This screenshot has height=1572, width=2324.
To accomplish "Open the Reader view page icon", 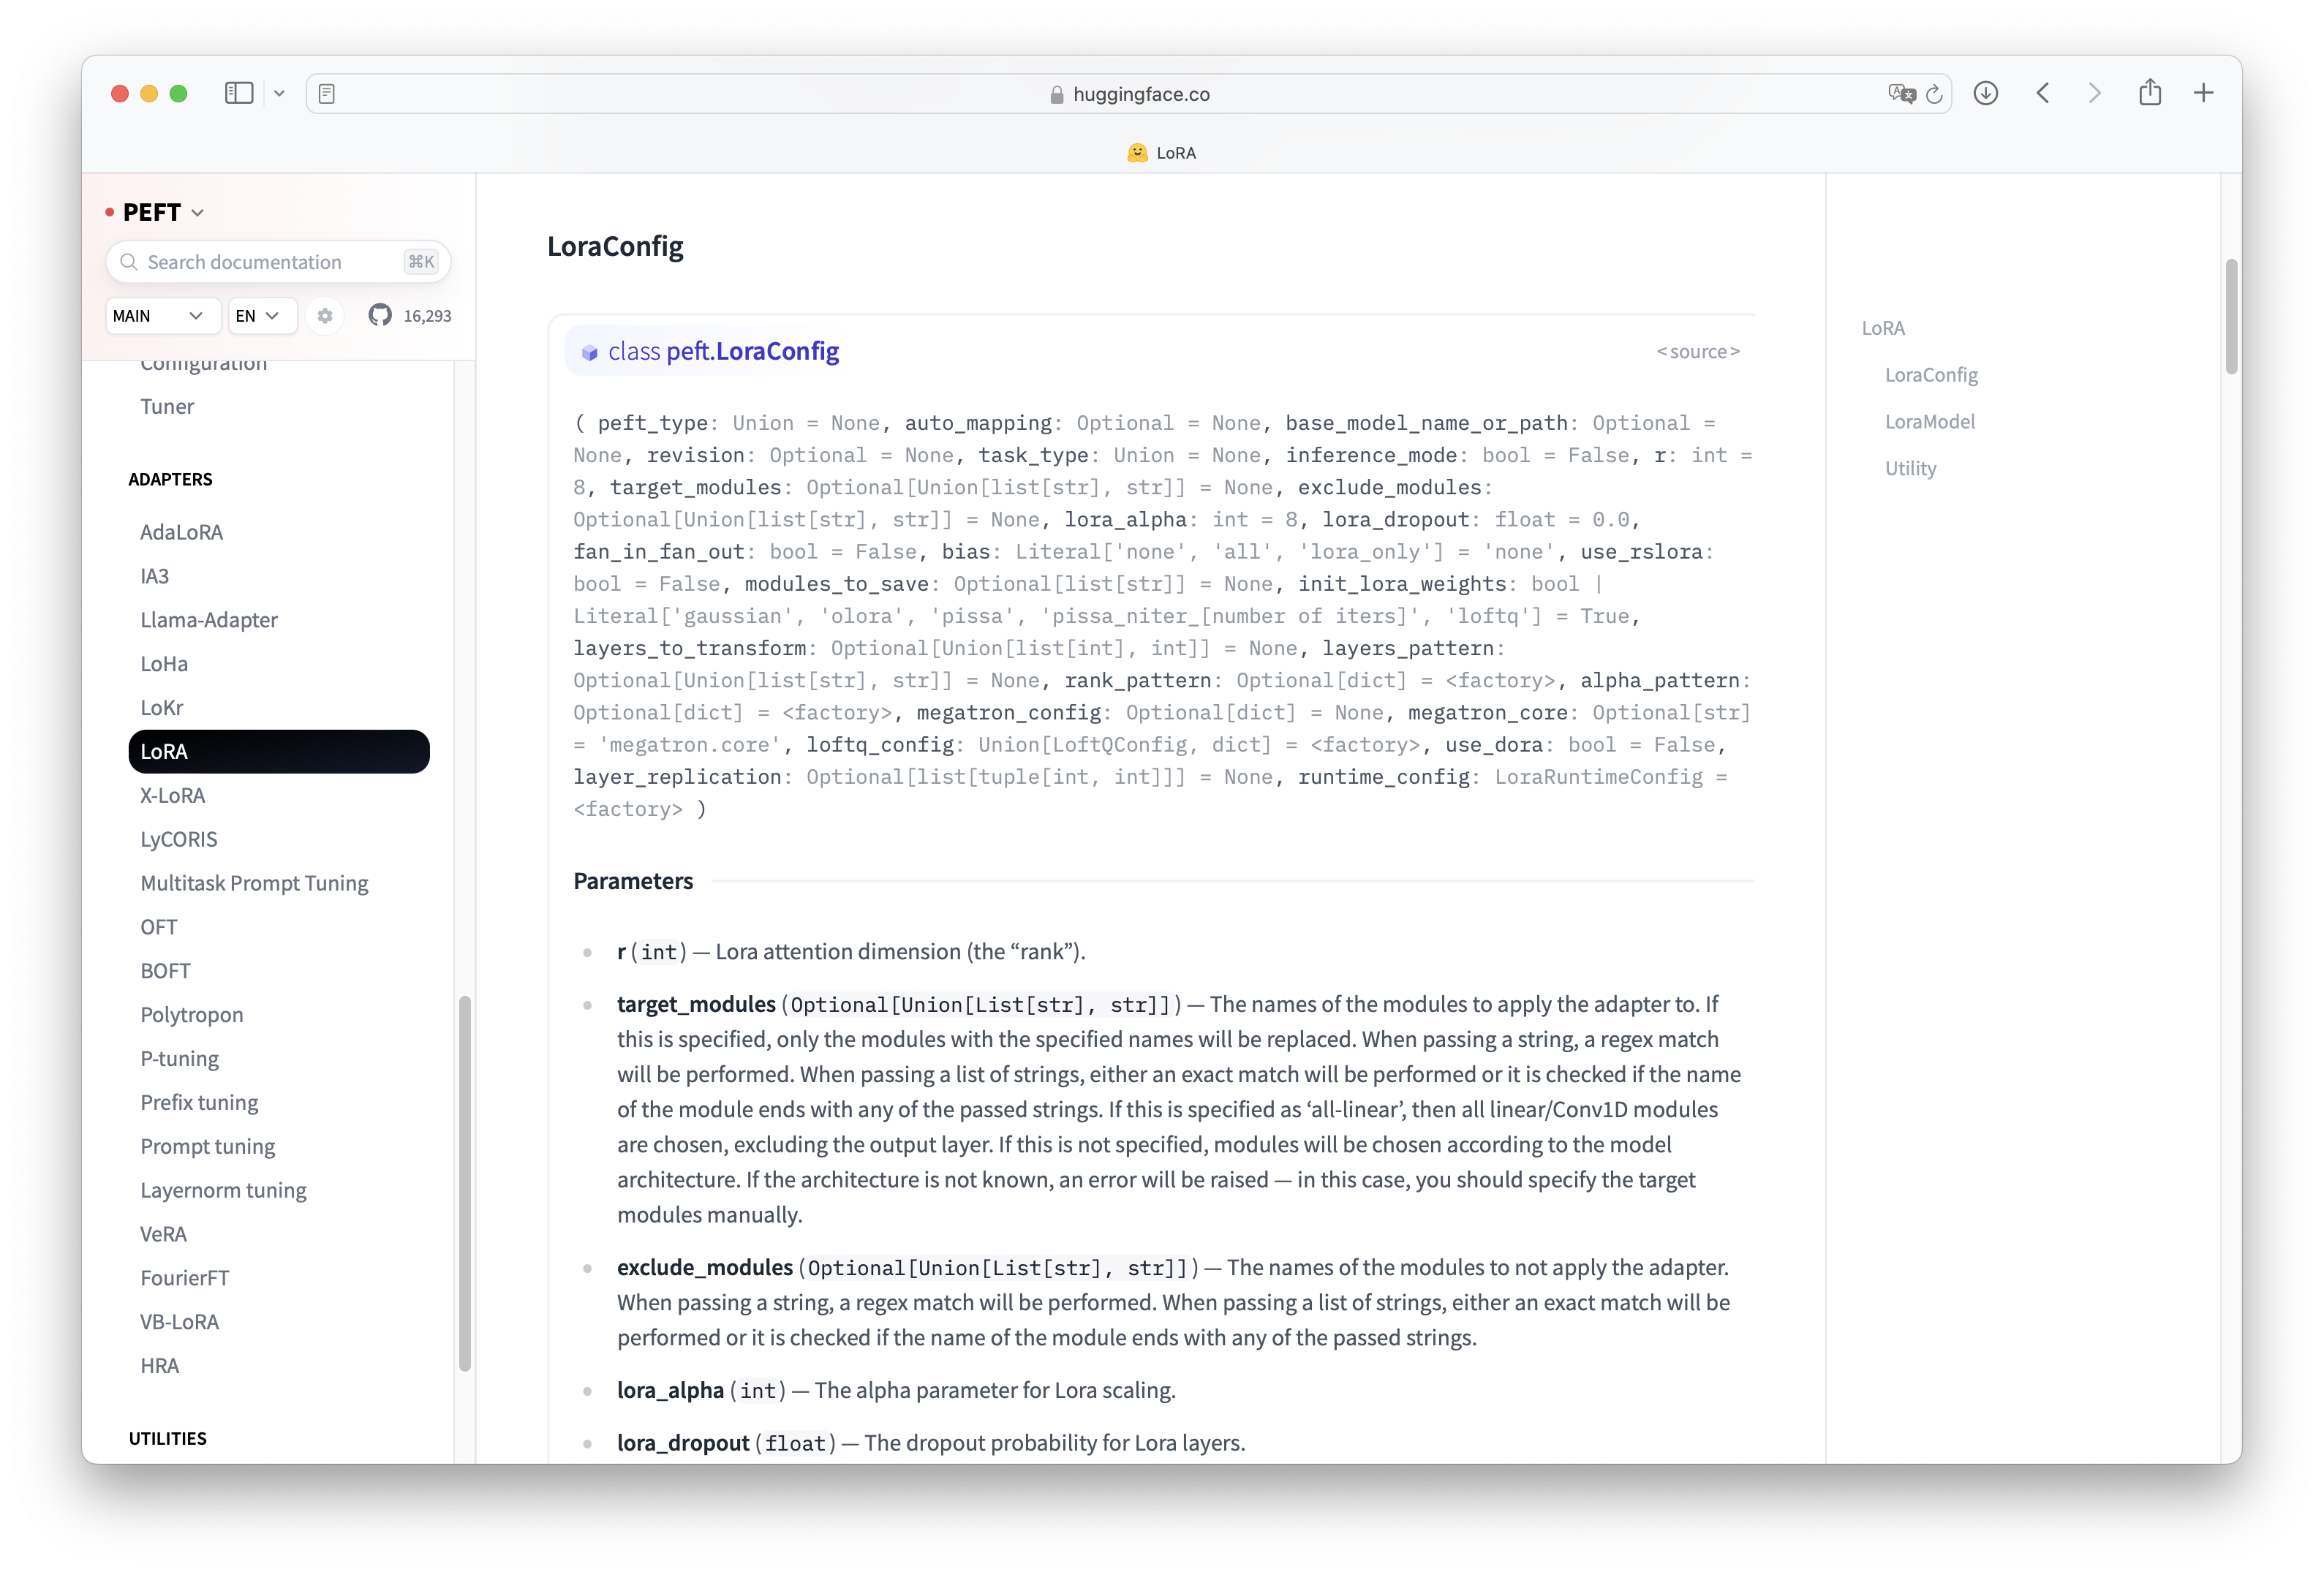I will (326, 94).
